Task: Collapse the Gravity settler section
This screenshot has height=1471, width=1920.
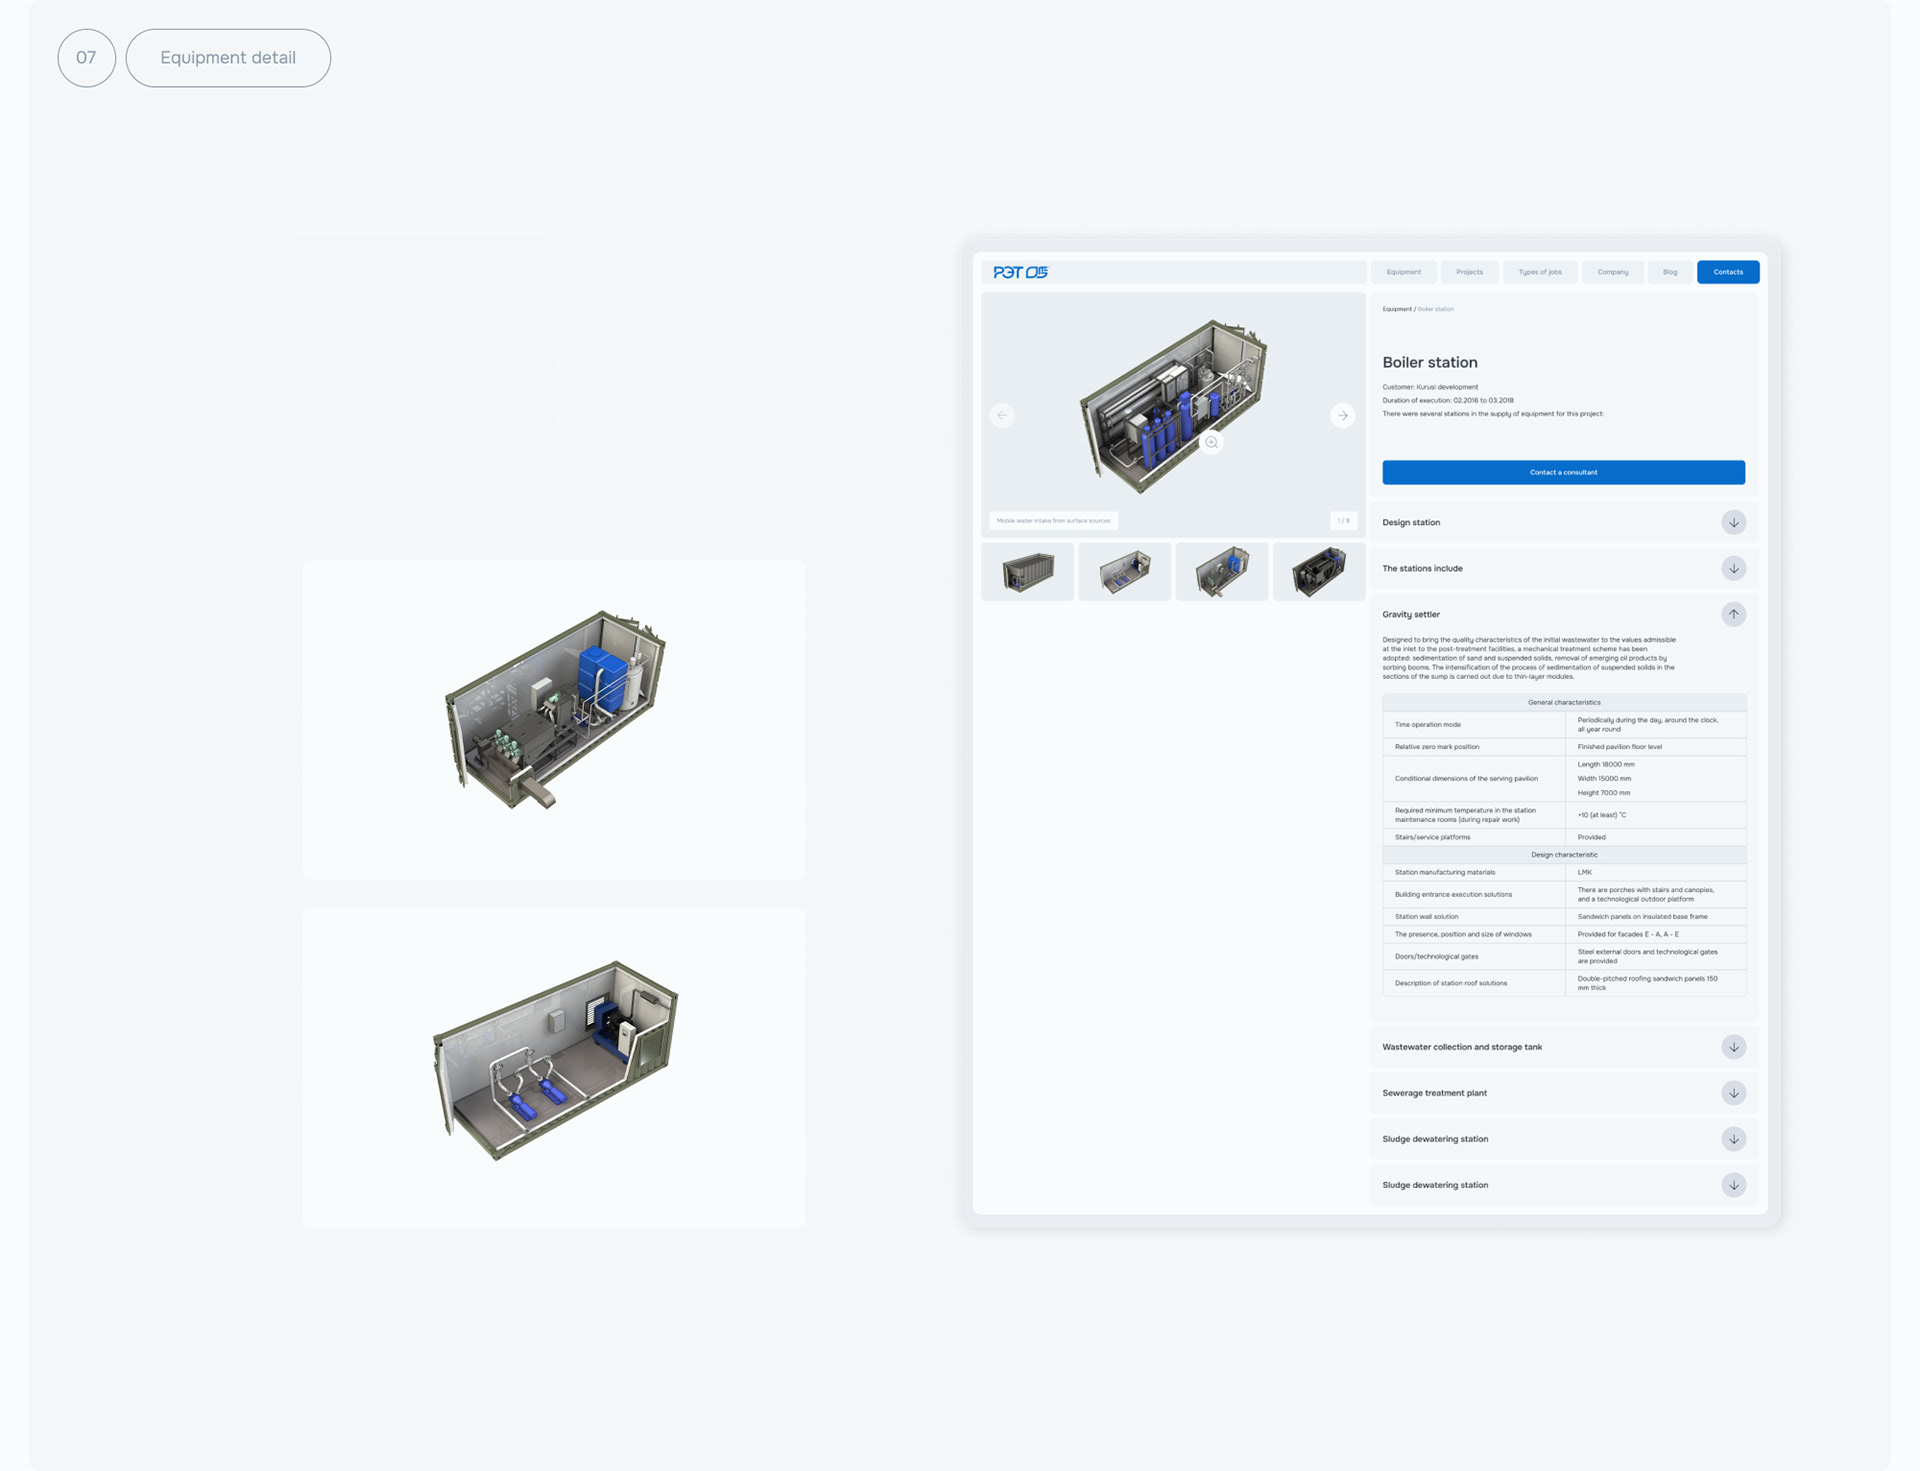Action: [1733, 614]
